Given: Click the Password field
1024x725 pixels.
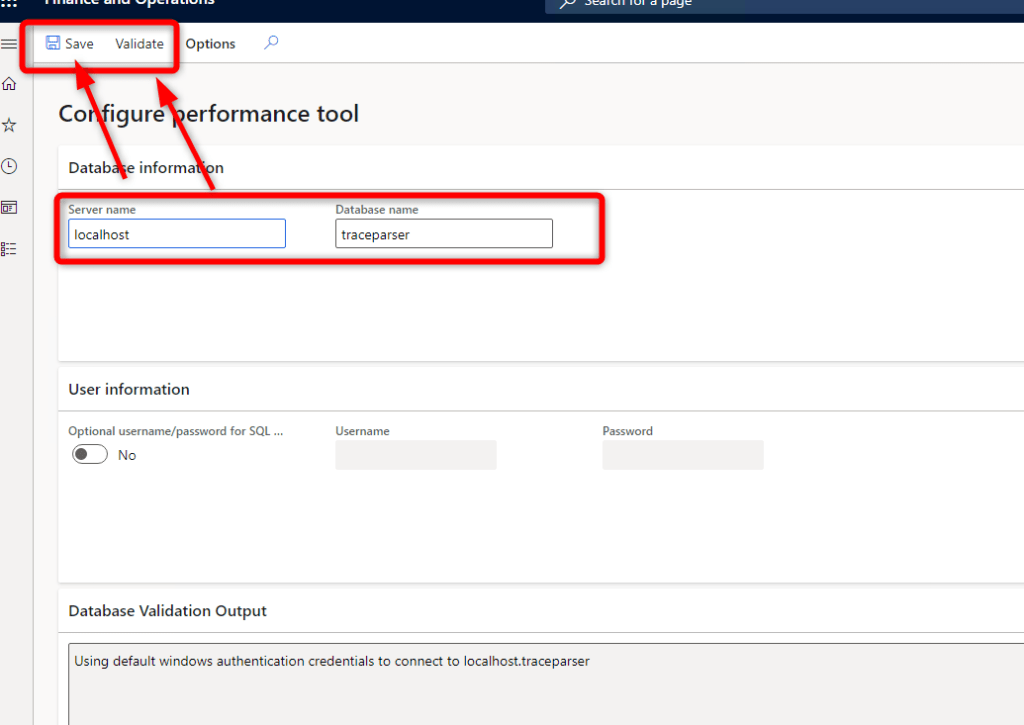Looking at the screenshot, I should click(x=683, y=455).
